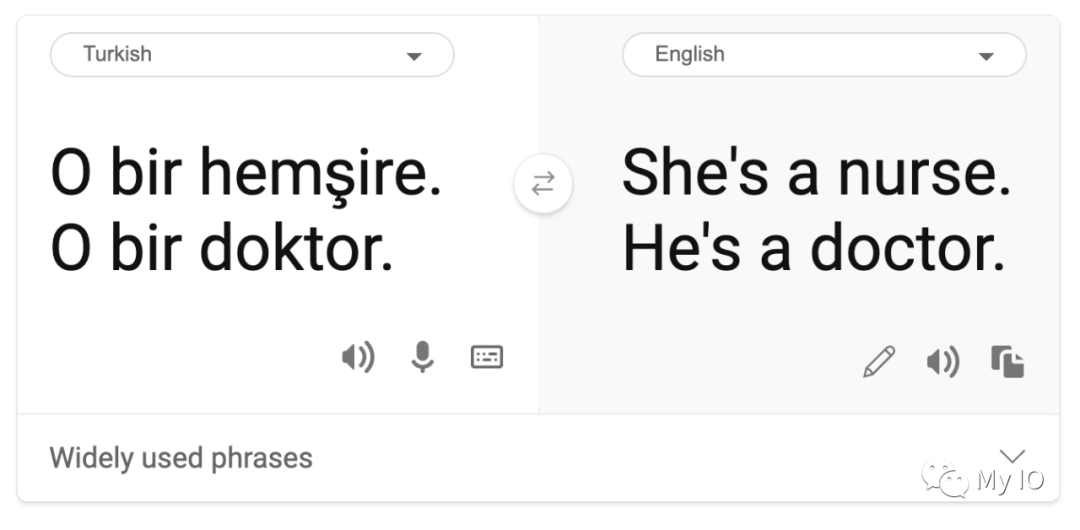The width and height of the screenshot is (1080, 530).
Task: Click the "My IO" watermark text
Action: [x=1010, y=481]
